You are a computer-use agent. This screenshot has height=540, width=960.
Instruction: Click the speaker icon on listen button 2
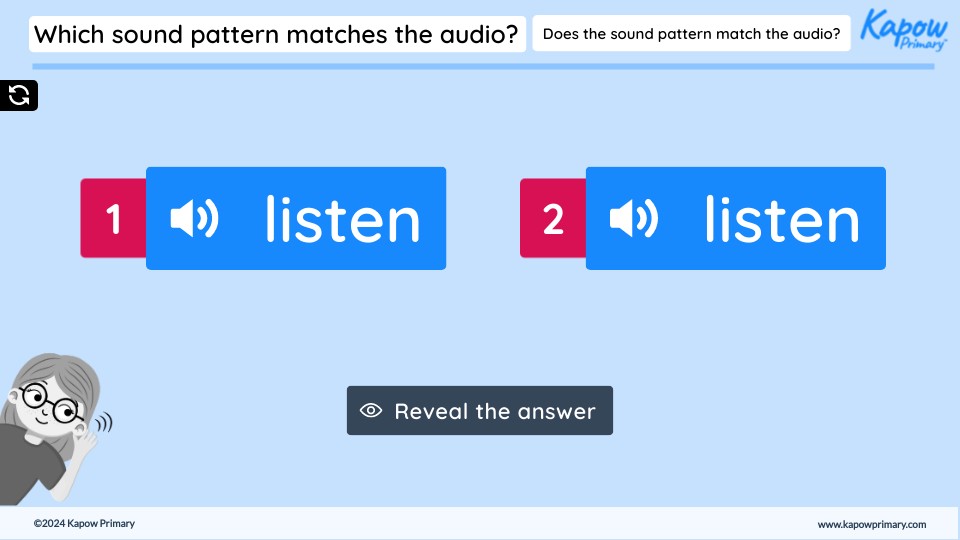(634, 219)
